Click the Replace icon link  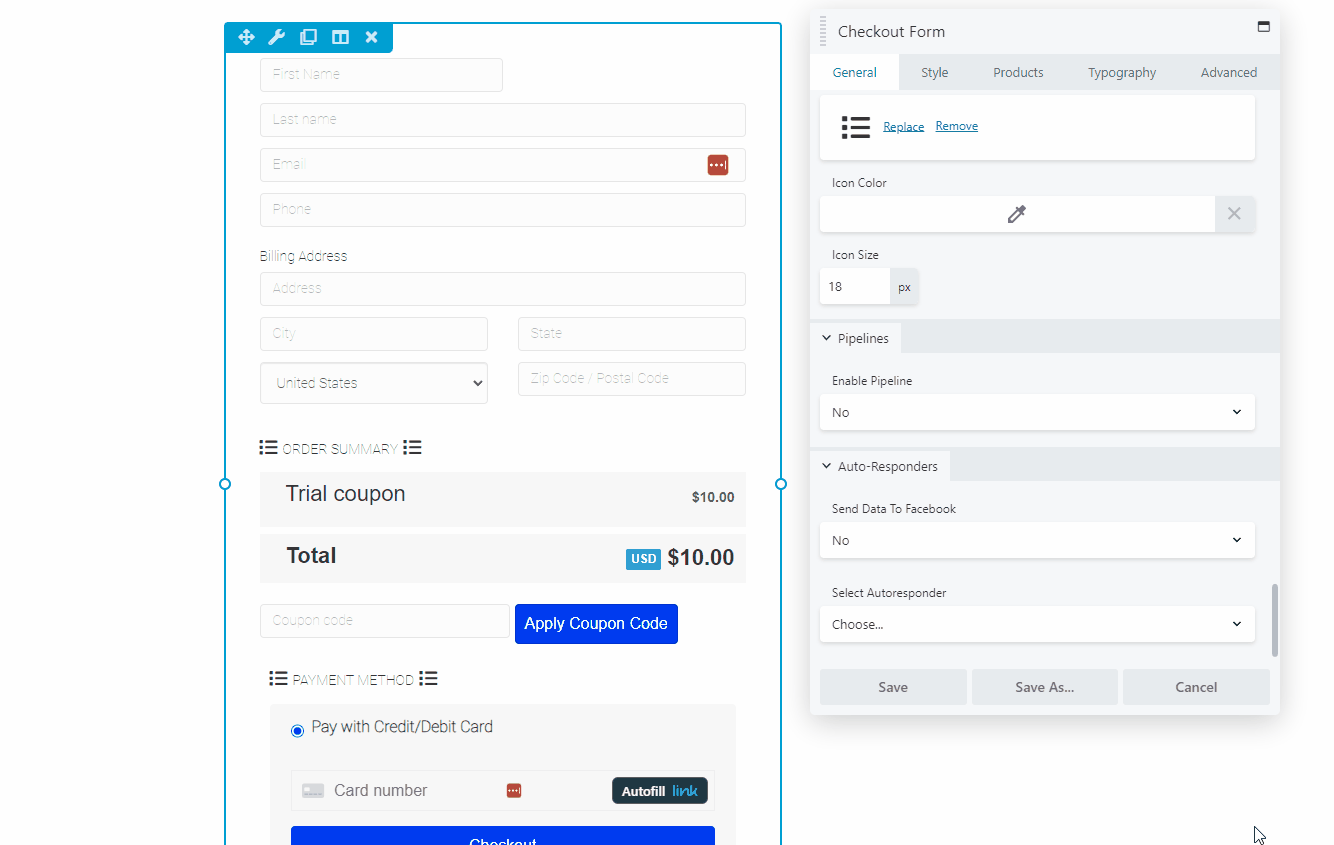click(903, 127)
